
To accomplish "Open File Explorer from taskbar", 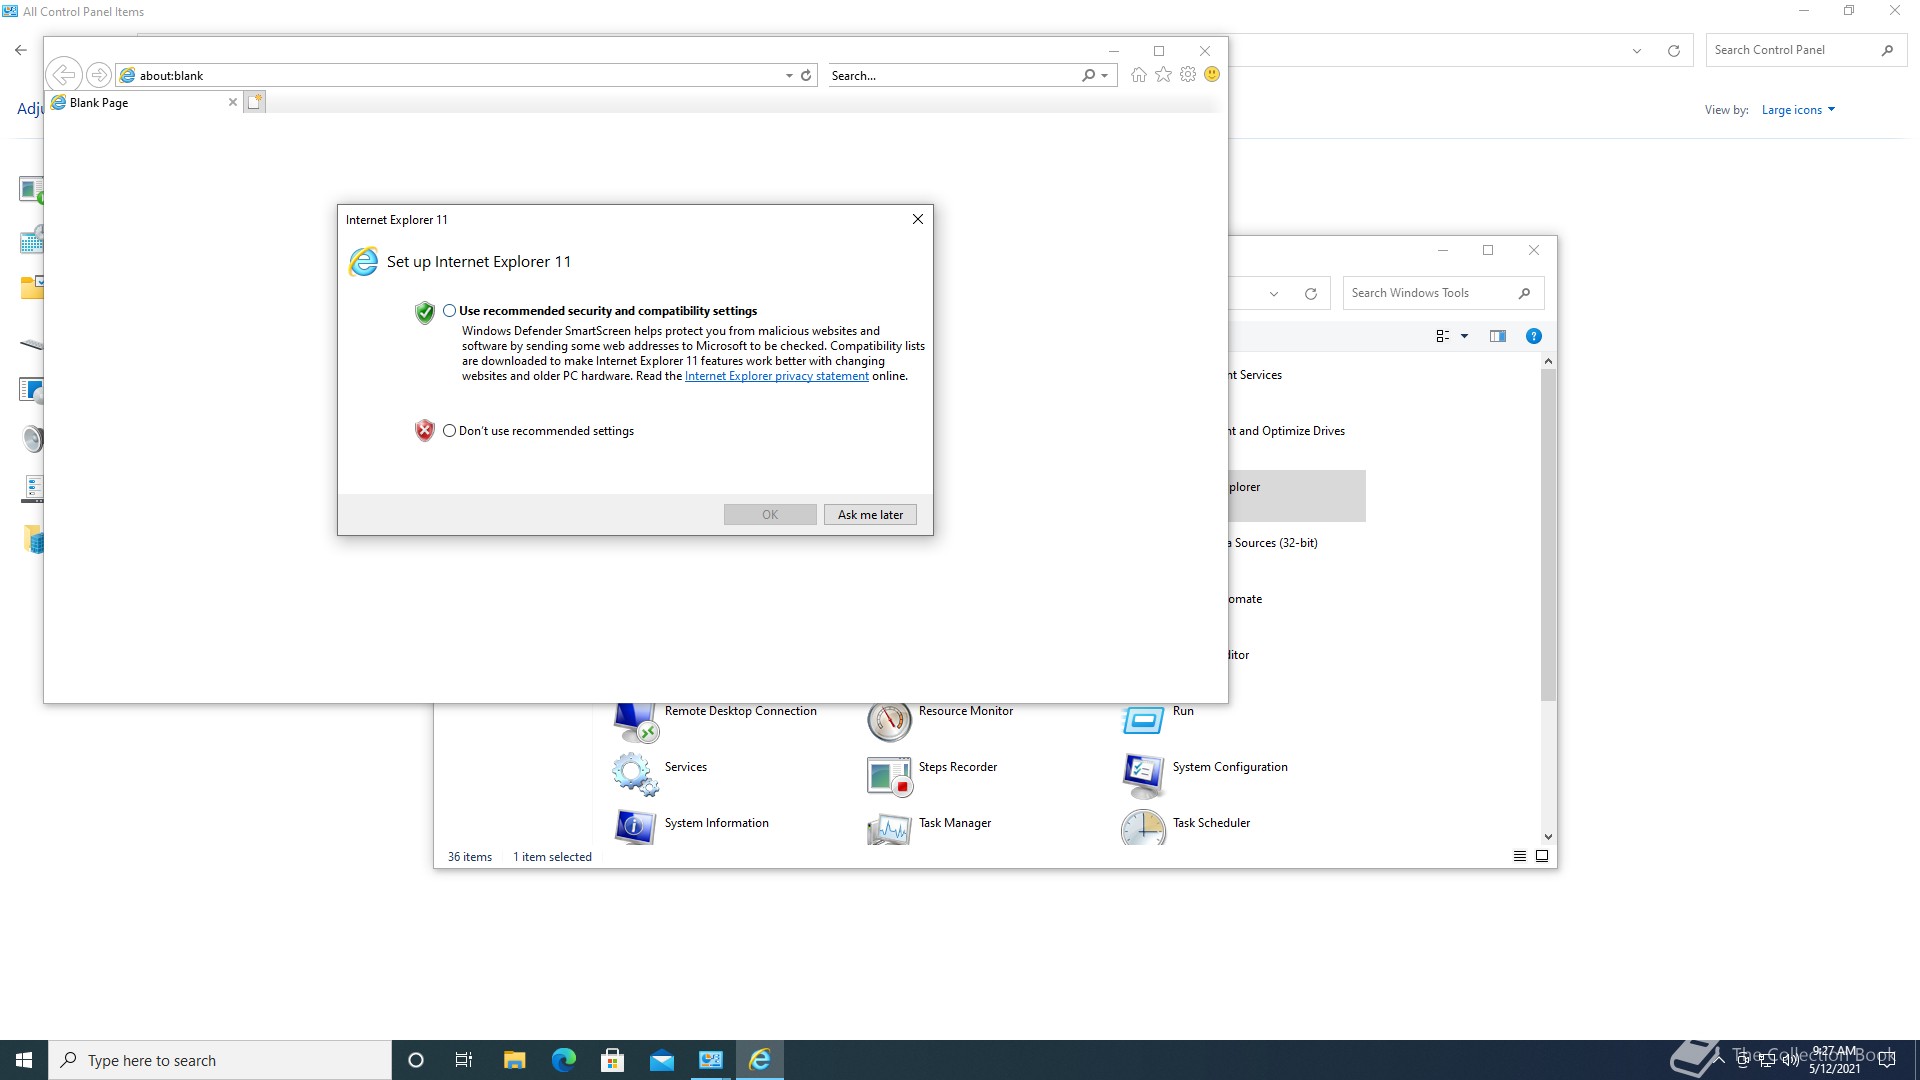I will pyautogui.click(x=514, y=1060).
